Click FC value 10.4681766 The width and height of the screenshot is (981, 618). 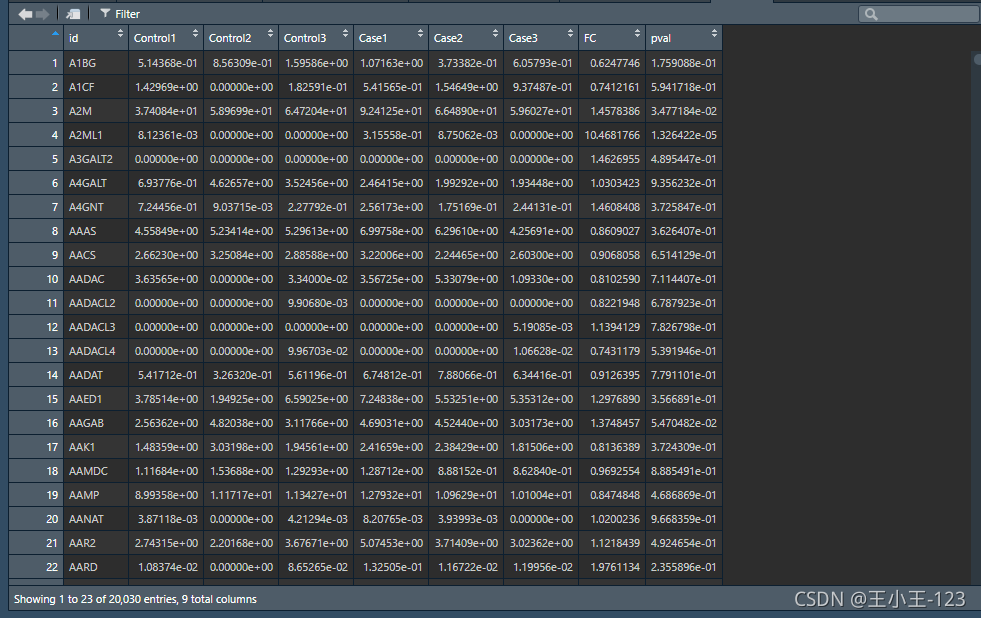point(612,135)
